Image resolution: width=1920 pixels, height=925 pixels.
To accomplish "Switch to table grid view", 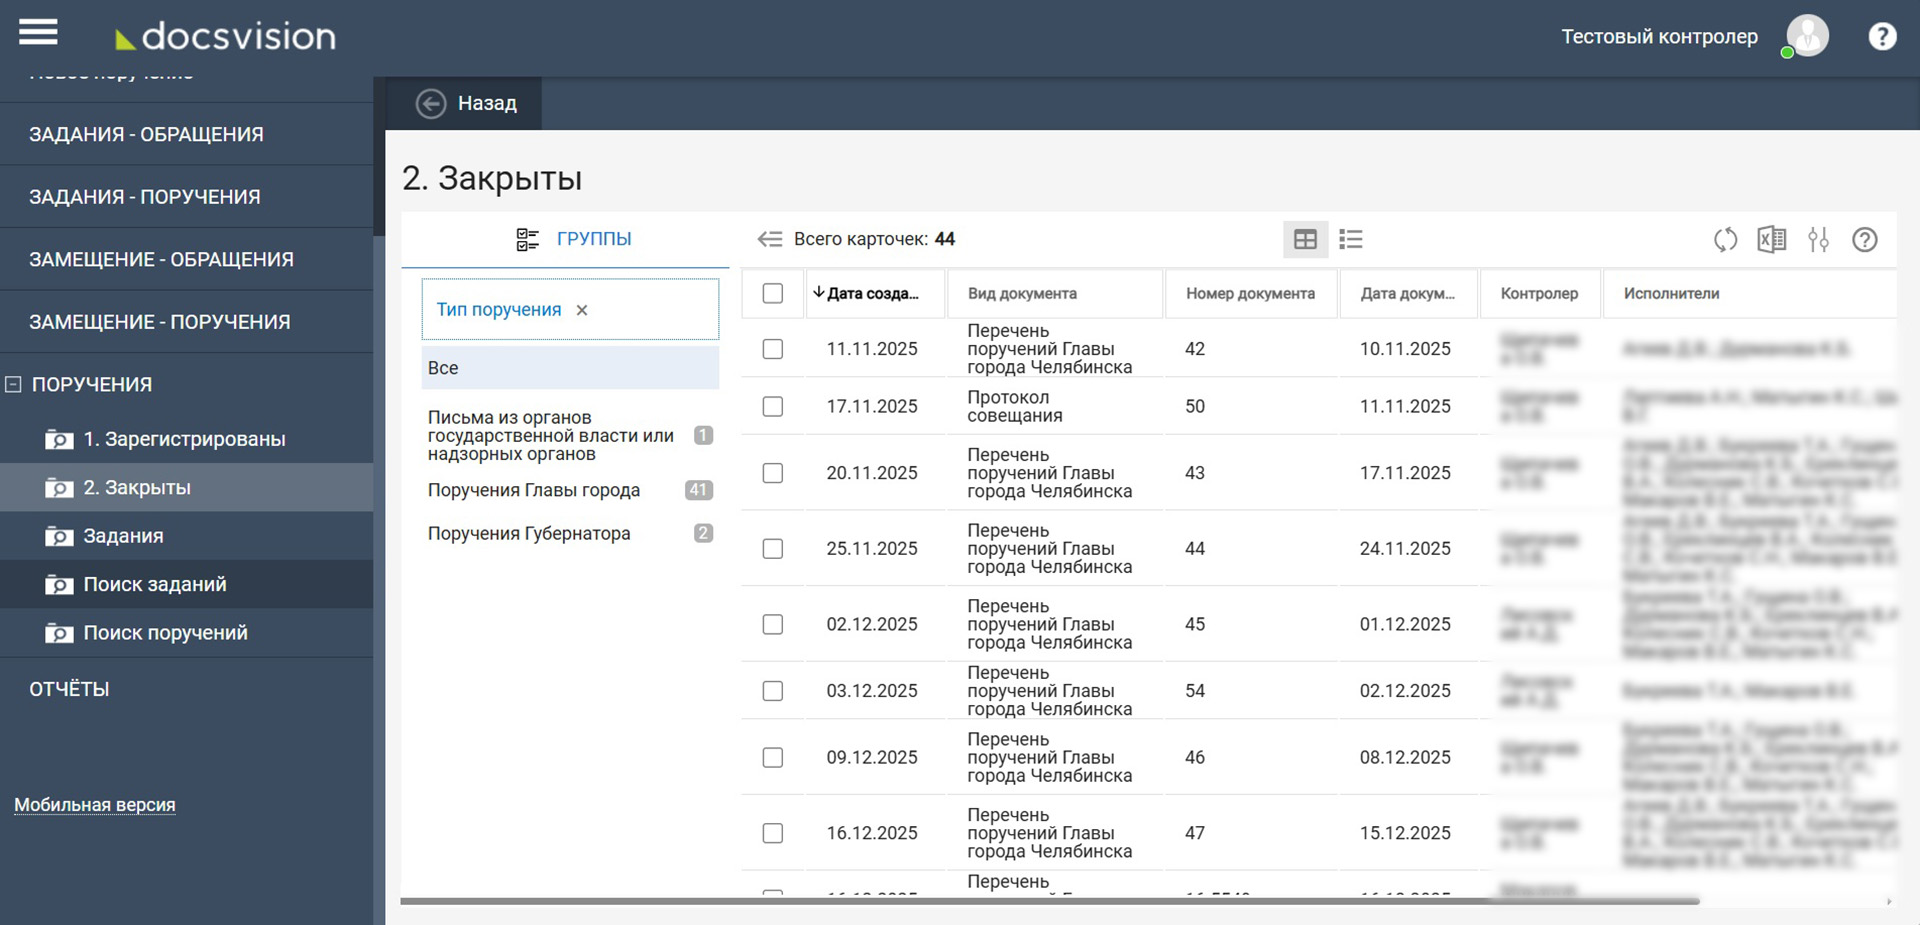I will (1305, 240).
